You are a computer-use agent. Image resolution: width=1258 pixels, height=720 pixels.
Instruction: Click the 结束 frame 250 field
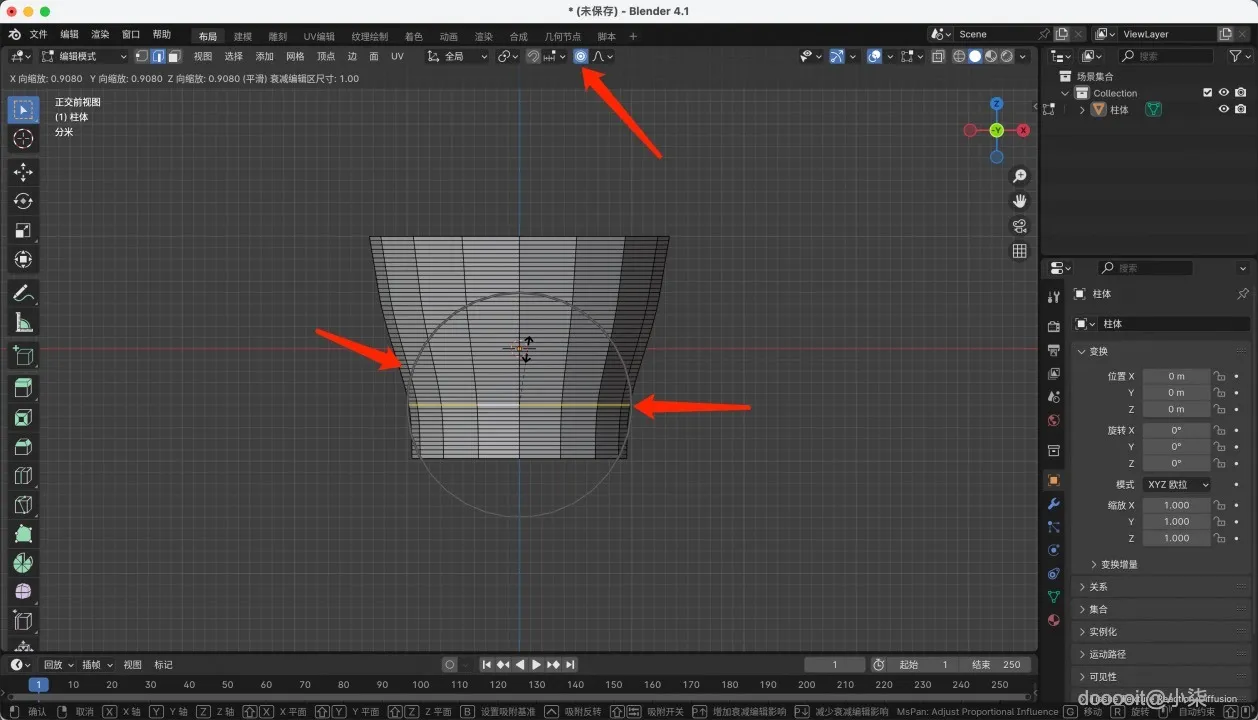pyautogui.click(x=996, y=664)
